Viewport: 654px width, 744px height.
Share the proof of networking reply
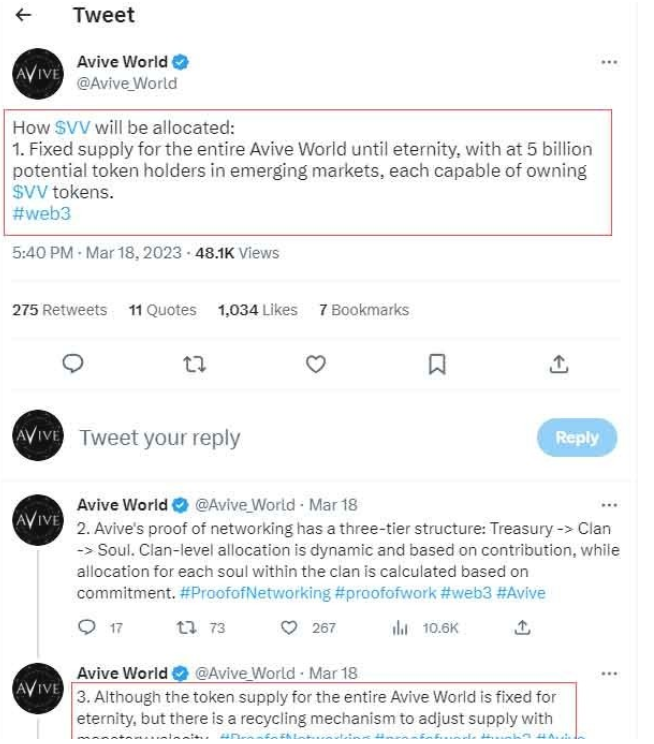[x=522, y=628]
